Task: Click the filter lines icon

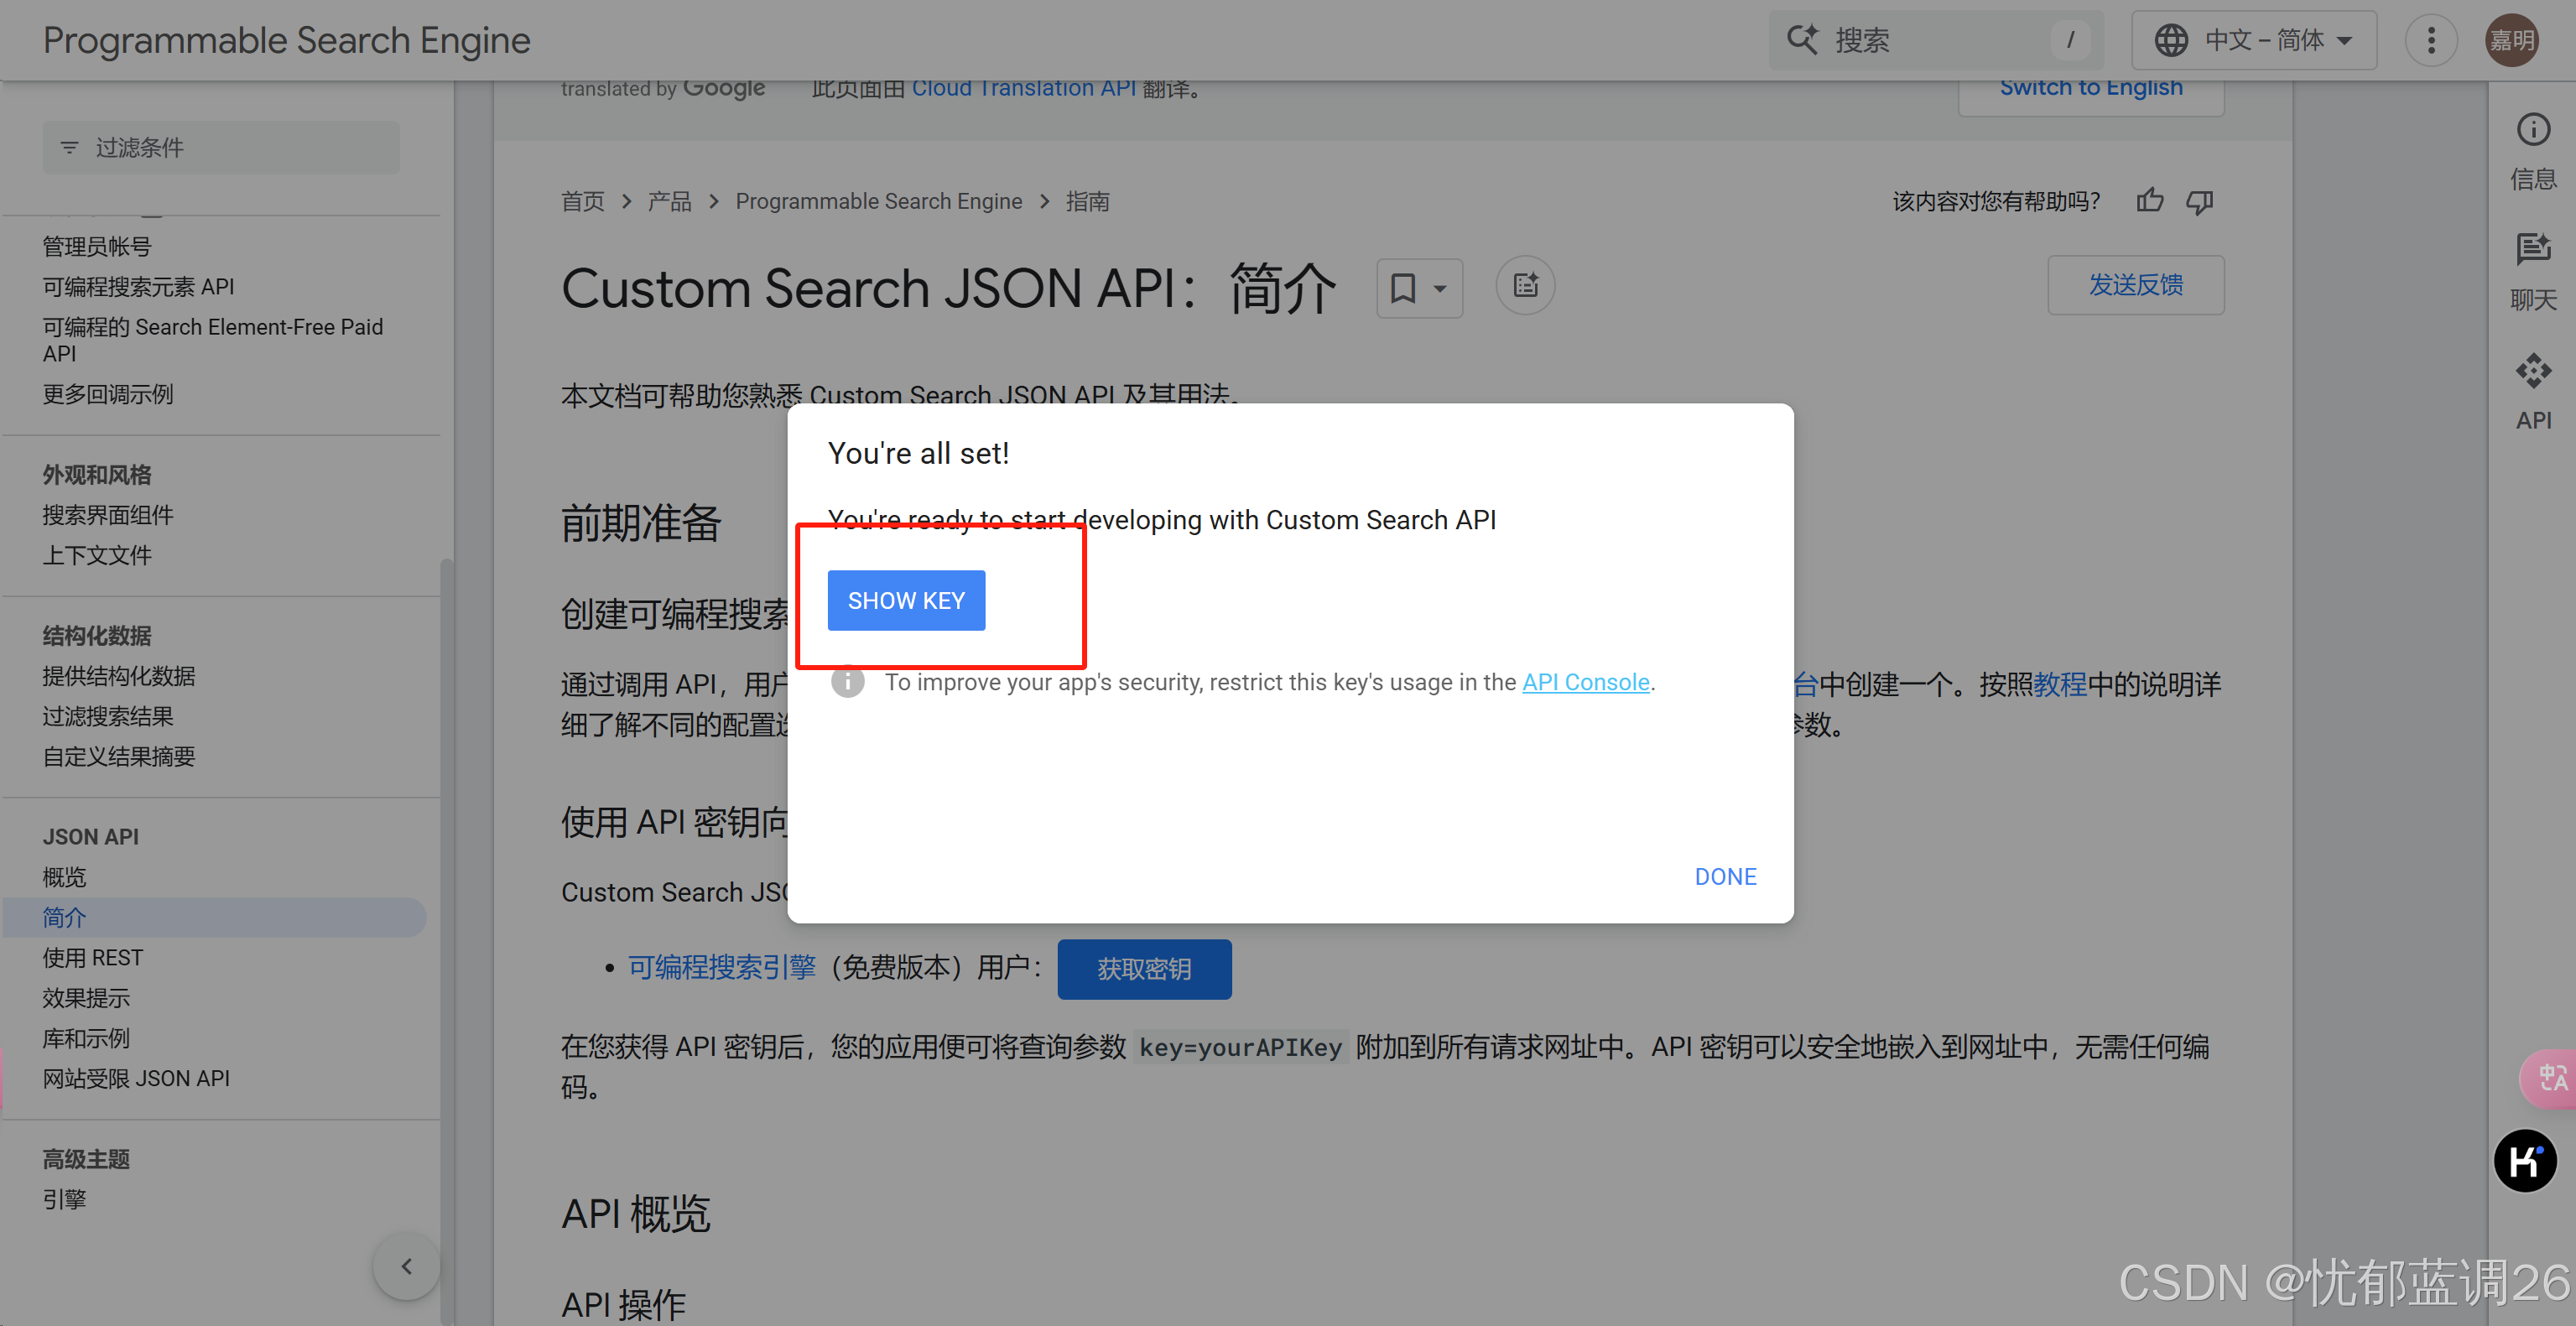Action: pyautogui.click(x=69, y=147)
